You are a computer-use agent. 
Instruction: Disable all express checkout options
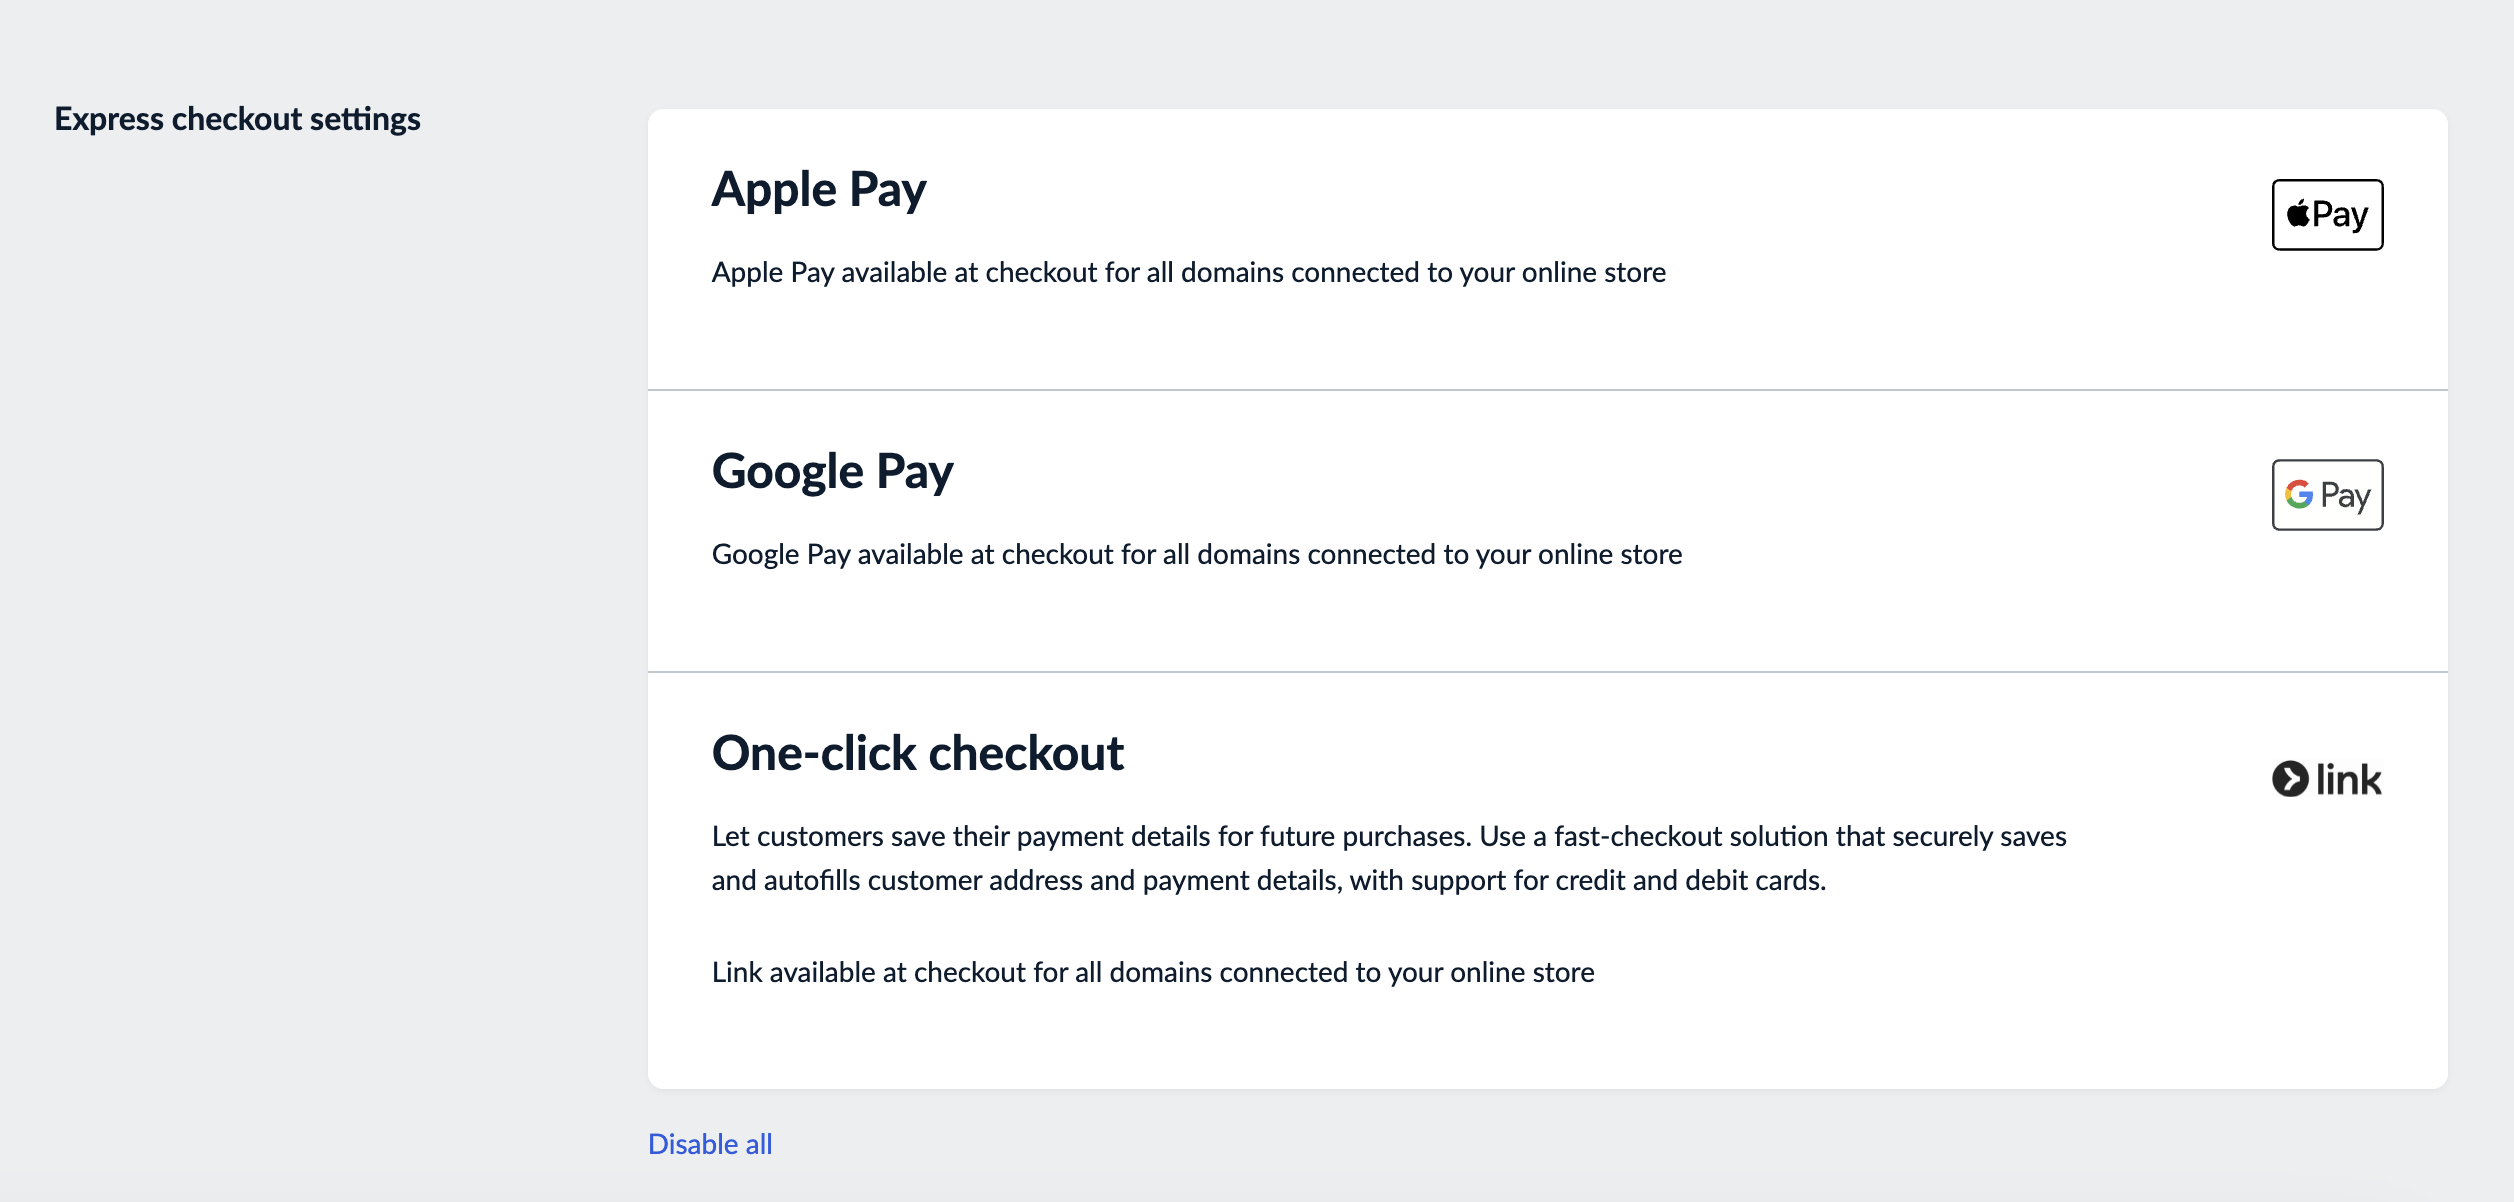coord(710,1143)
